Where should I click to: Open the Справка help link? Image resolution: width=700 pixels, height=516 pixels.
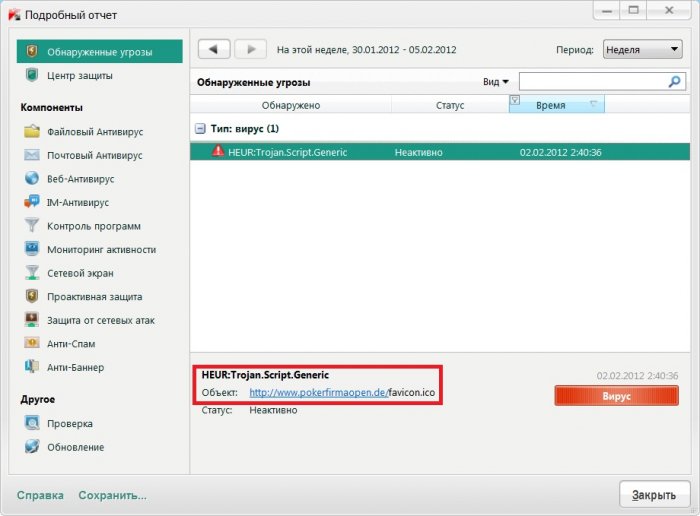point(40,495)
